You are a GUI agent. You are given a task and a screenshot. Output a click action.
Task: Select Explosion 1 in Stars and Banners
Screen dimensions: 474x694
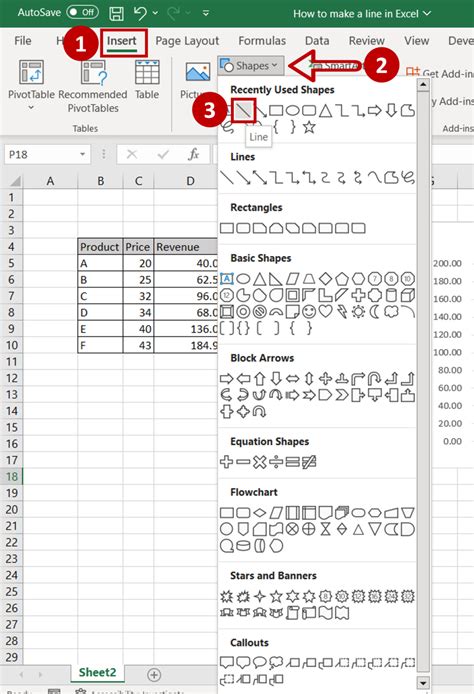click(x=227, y=597)
